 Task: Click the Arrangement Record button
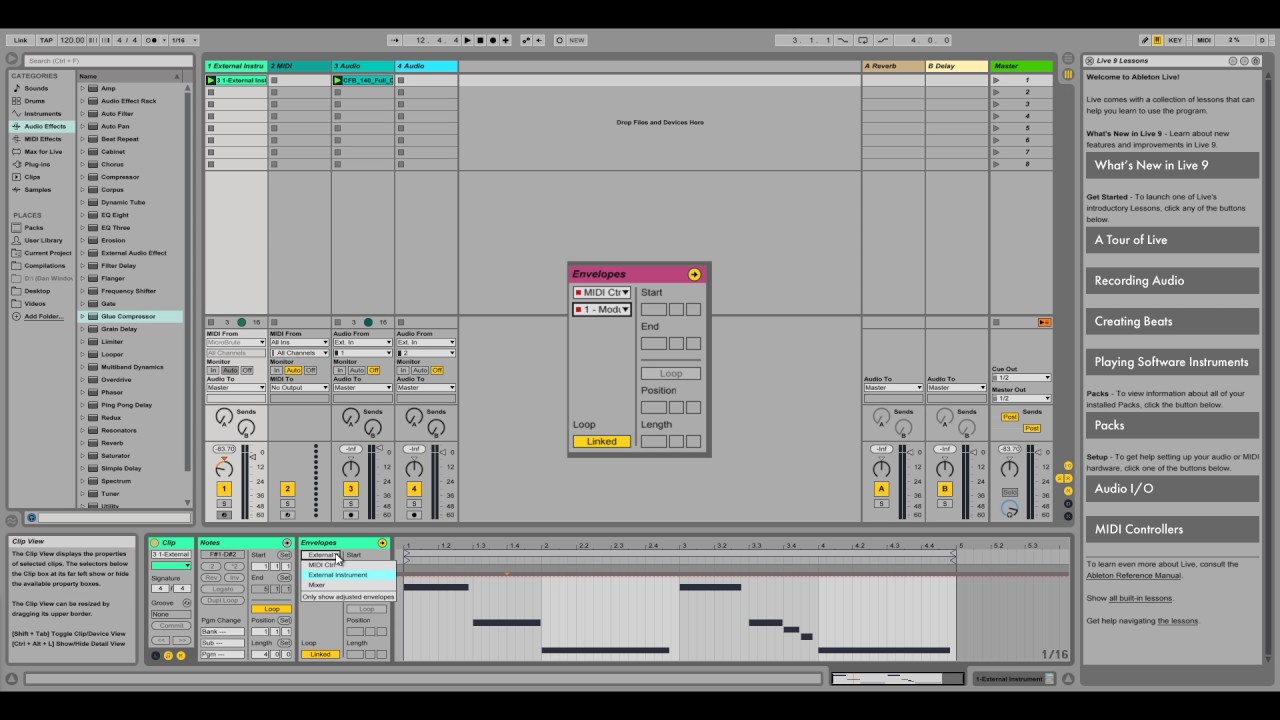click(493, 40)
